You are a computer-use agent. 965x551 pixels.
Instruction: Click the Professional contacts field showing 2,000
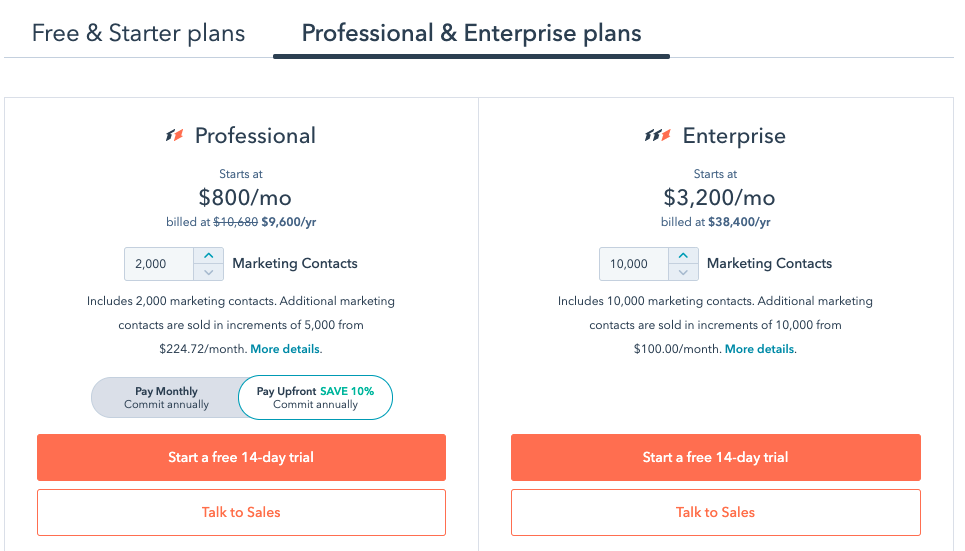[158, 264]
